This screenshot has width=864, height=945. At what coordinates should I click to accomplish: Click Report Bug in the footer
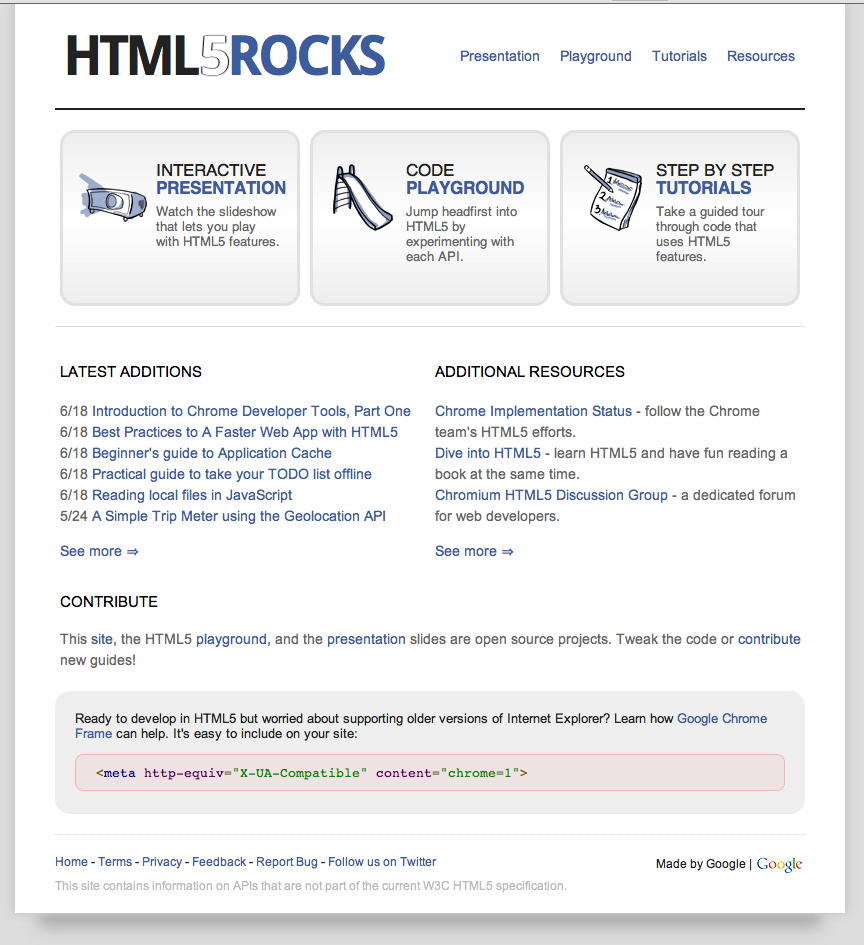(x=287, y=862)
